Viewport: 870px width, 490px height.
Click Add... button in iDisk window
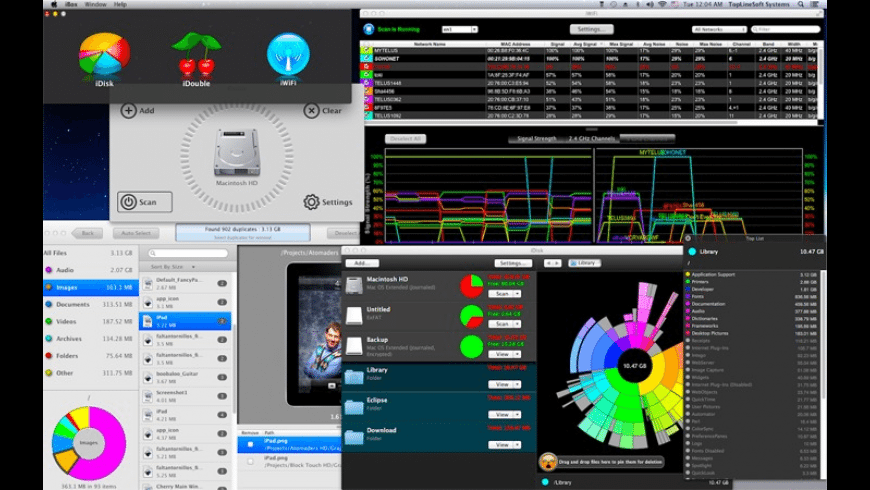362,263
